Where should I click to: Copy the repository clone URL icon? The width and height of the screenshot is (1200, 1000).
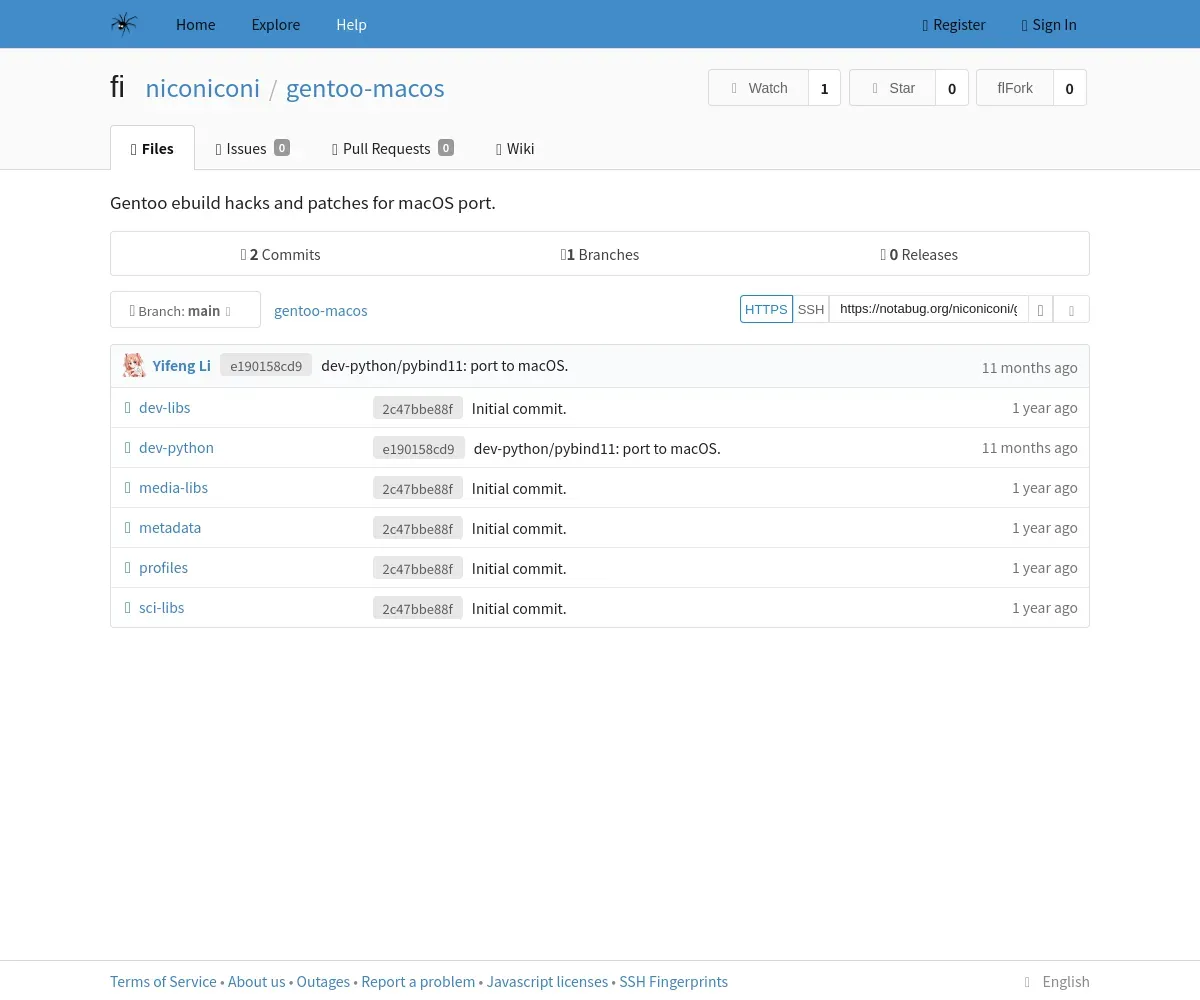(1040, 310)
